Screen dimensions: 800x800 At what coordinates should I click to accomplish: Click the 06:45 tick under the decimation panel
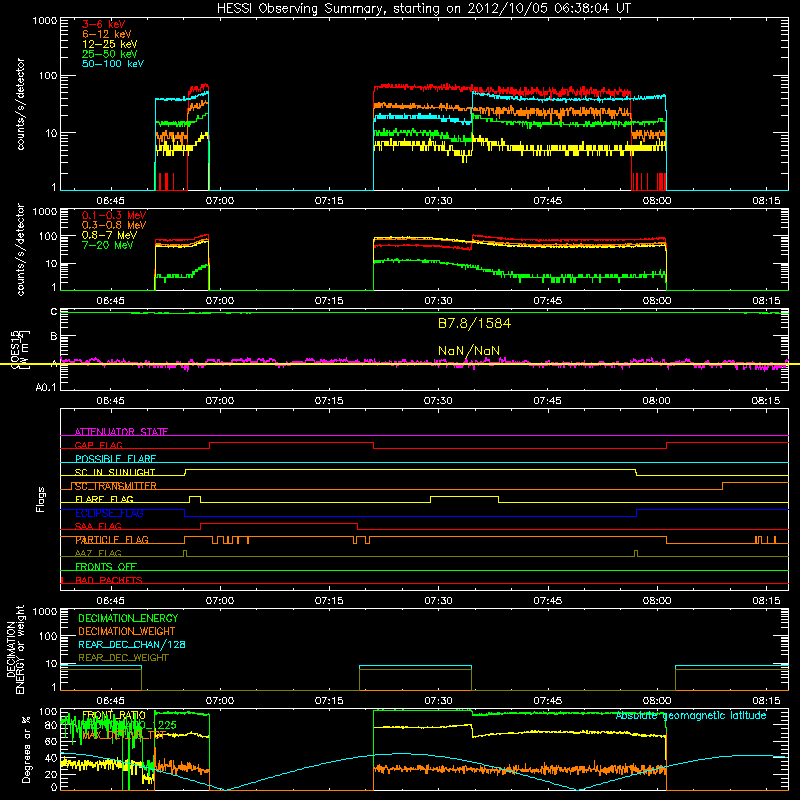[110, 701]
